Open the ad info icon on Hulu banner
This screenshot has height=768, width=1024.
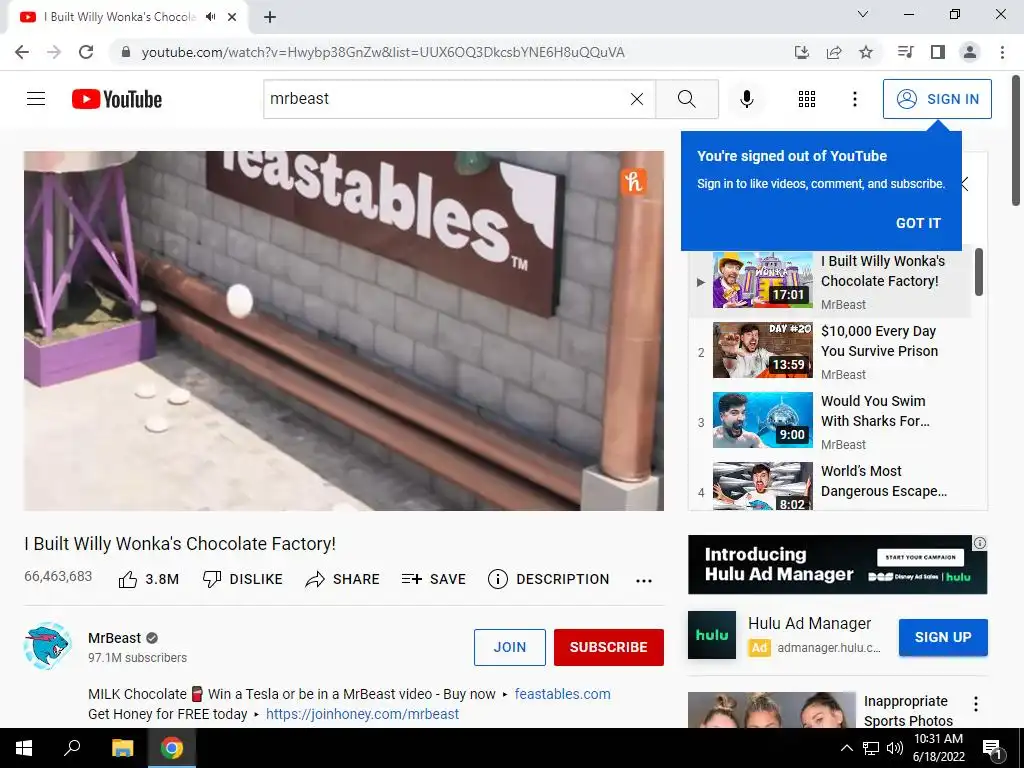[x=980, y=543]
